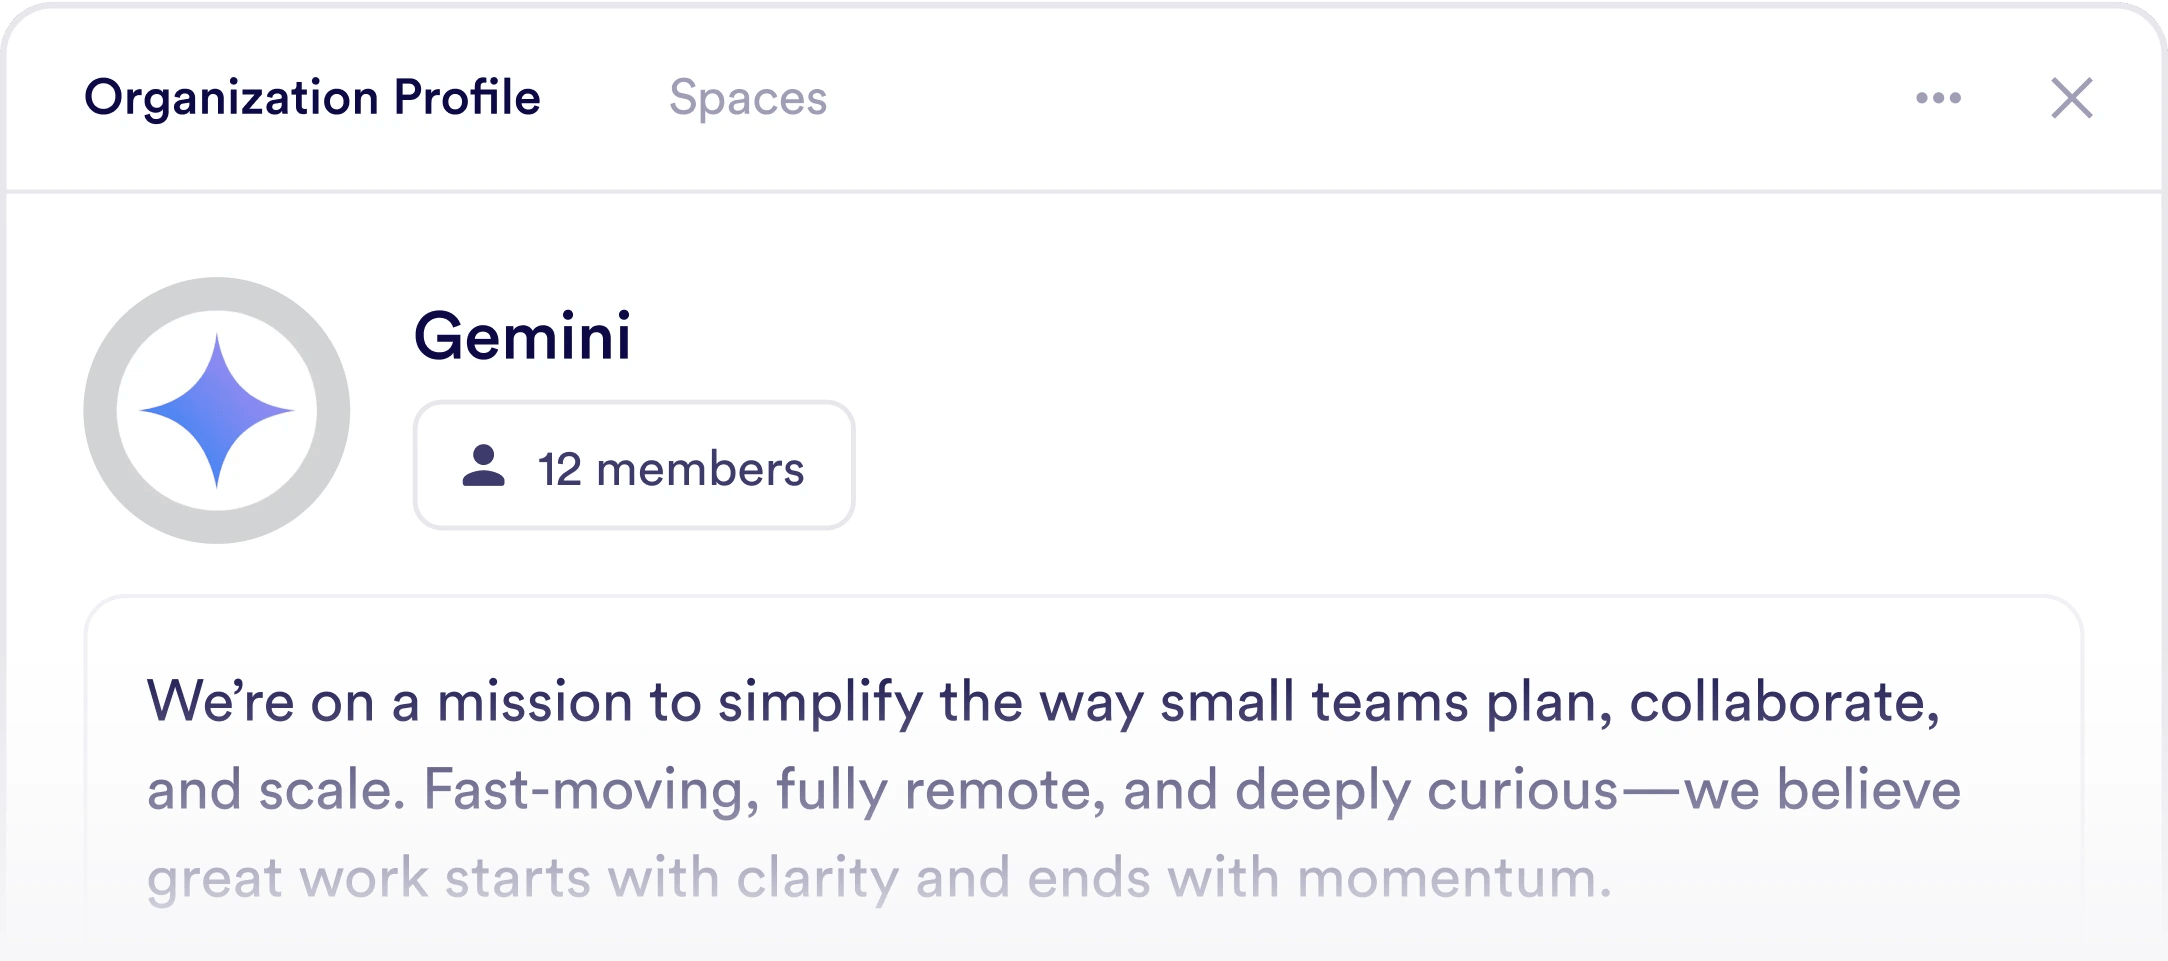Image resolution: width=2168 pixels, height=961 pixels.
Task: Select the description card below the profile
Action: pyautogui.click(x=1084, y=780)
